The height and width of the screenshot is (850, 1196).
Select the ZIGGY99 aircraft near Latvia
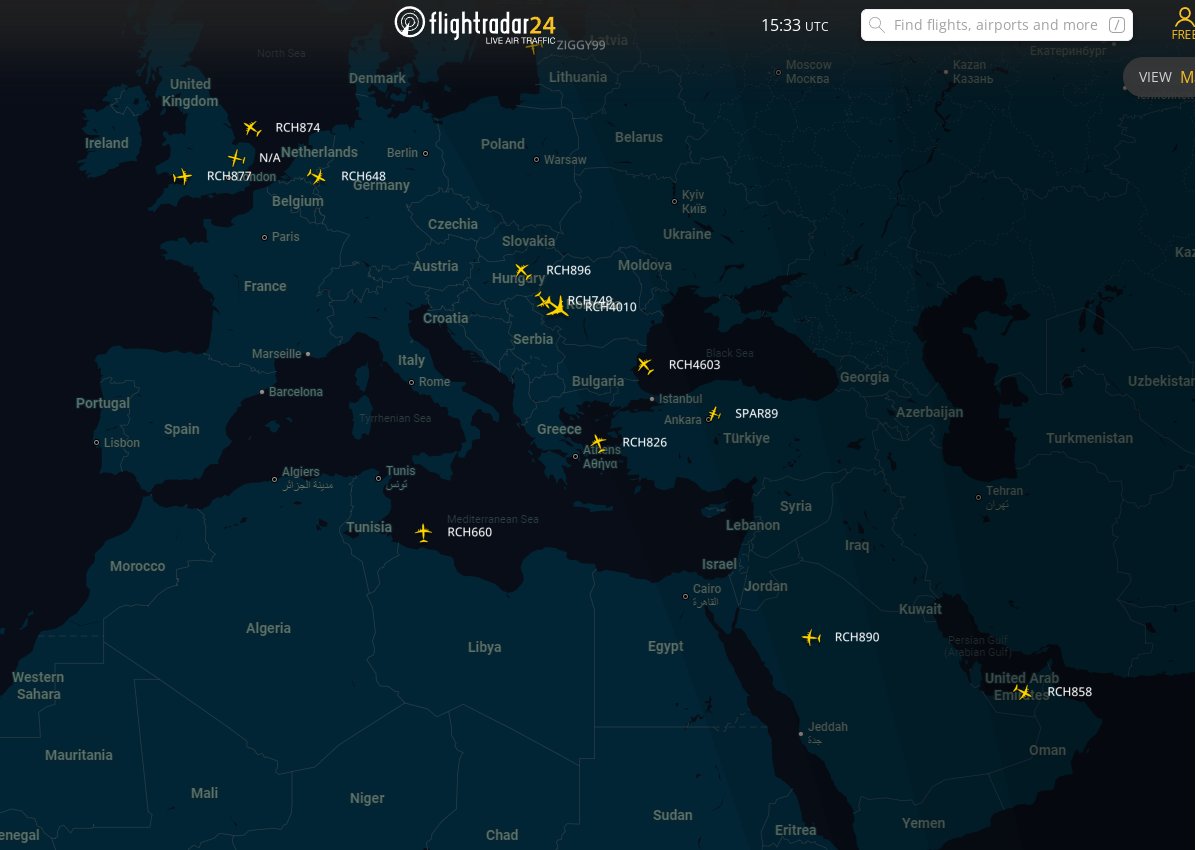[535, 46]
